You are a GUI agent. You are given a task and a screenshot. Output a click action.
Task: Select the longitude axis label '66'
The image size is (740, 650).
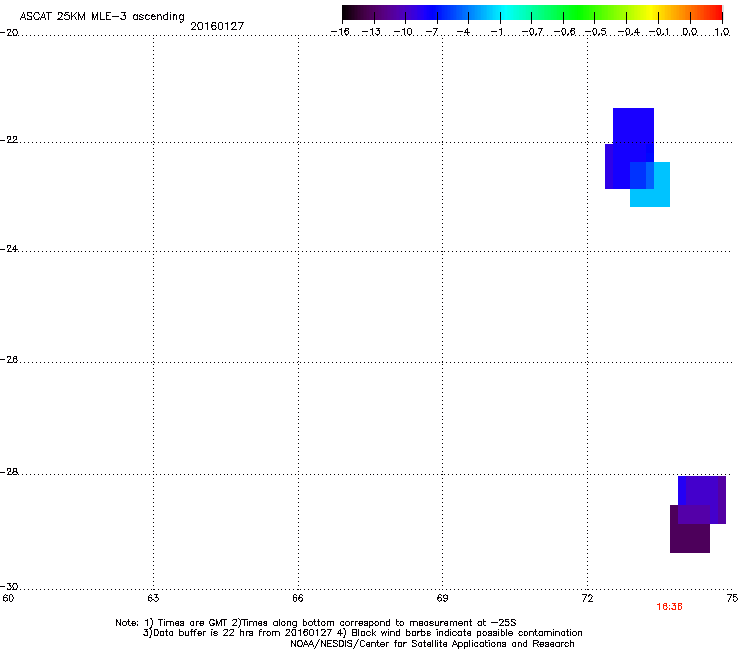(298, 598)
